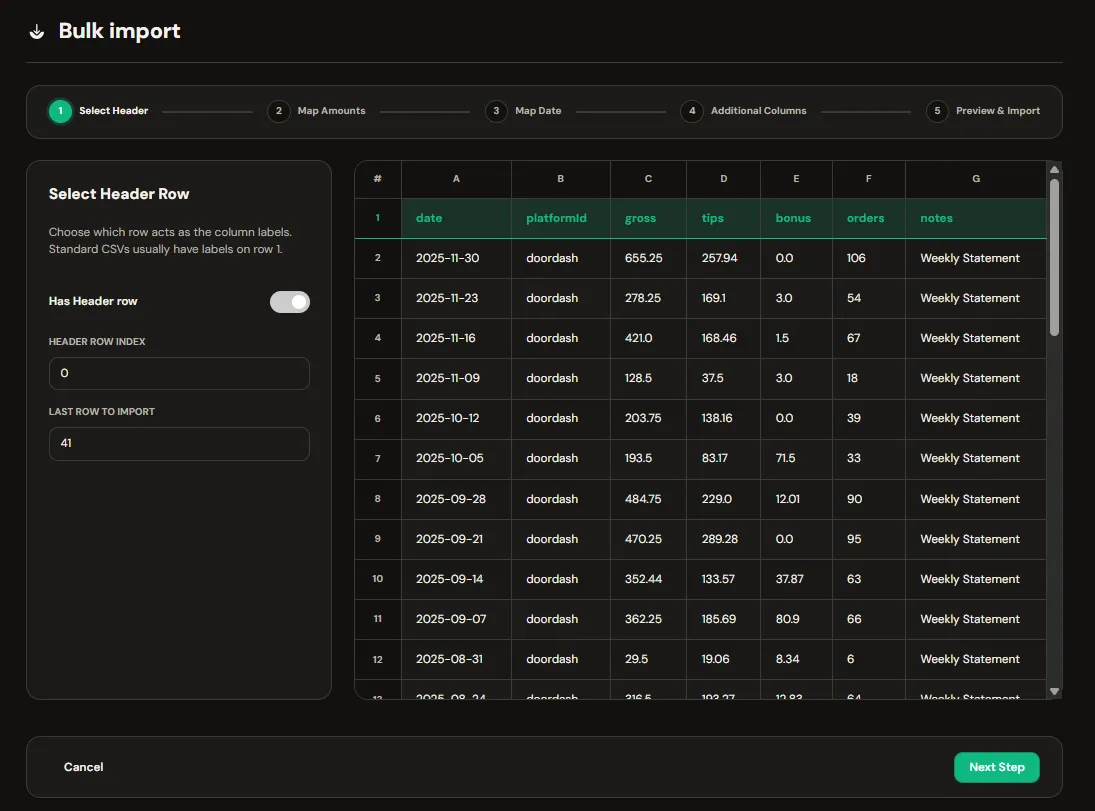Click the 'gross' header cell

(x=648, y=219)
